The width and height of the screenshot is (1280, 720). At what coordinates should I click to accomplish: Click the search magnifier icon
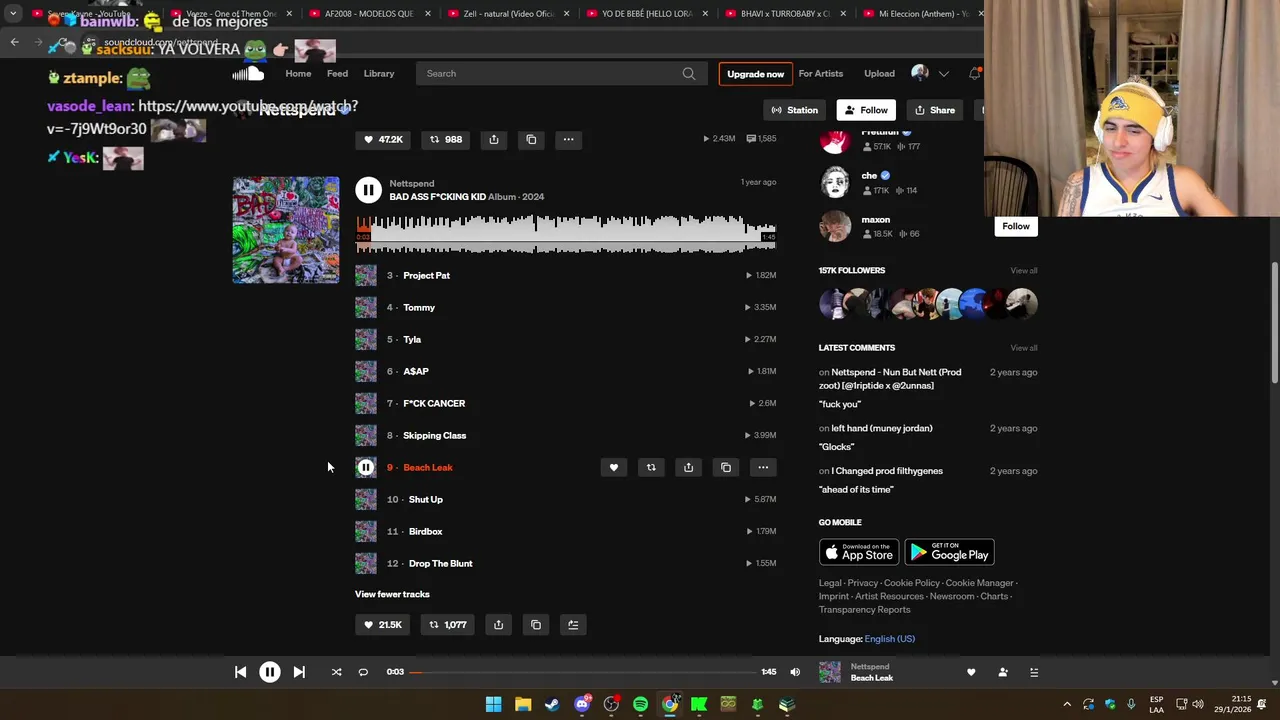[x=689, y=73]
